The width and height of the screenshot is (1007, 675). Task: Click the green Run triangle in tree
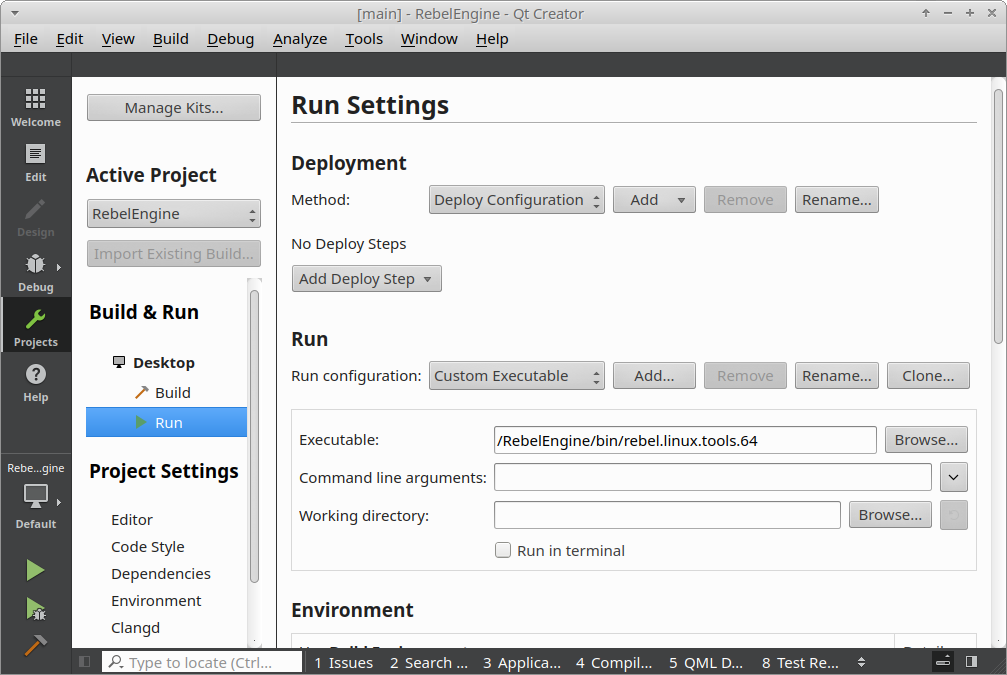141,422
